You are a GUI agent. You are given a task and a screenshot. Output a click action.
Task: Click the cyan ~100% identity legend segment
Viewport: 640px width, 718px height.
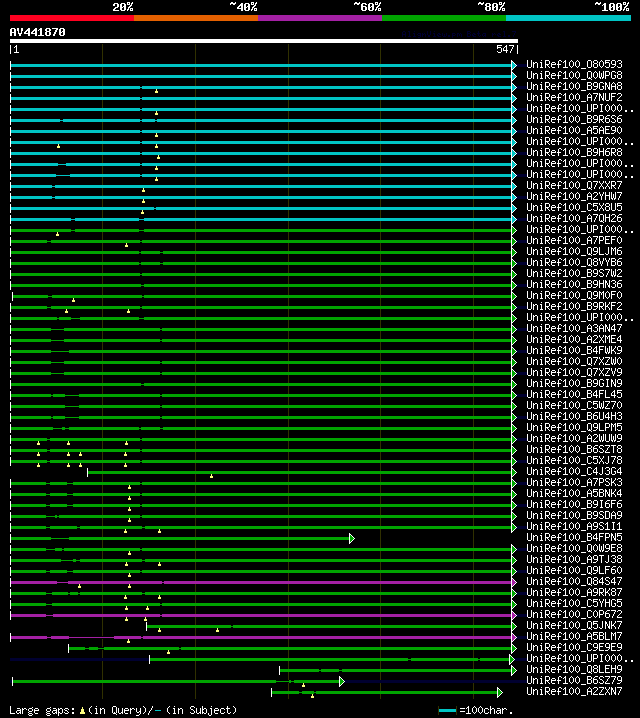(x=569, y=18)
